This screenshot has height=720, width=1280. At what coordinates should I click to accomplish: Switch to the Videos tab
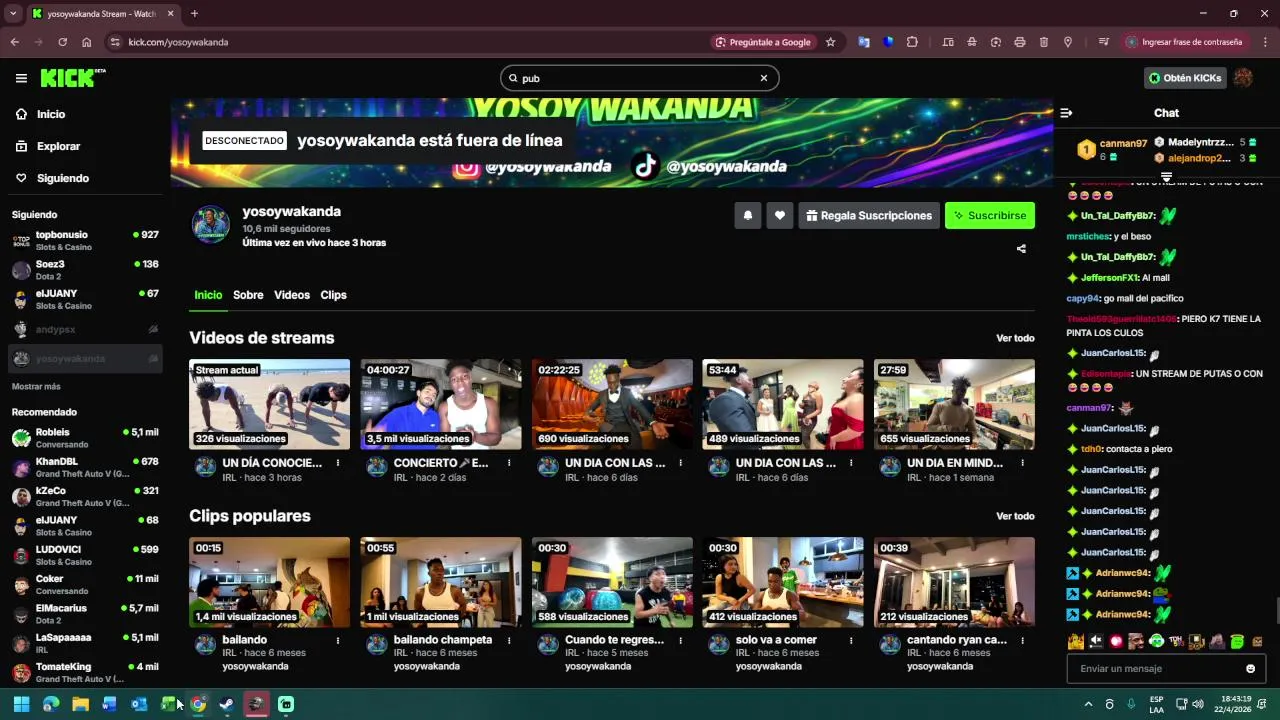pyautogui.click(x=292, y=295)
